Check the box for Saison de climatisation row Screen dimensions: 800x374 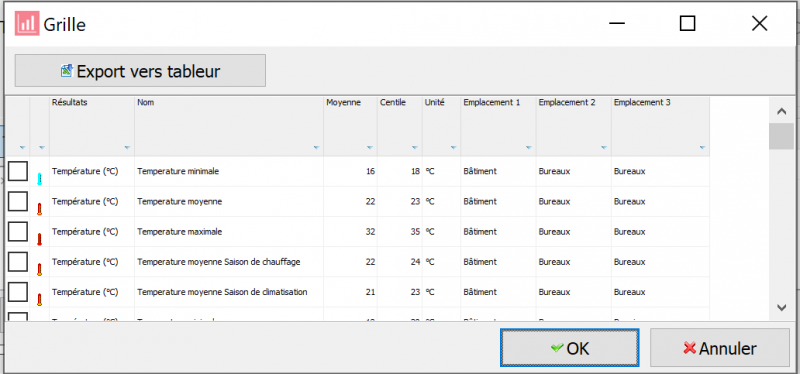[18, 292]
